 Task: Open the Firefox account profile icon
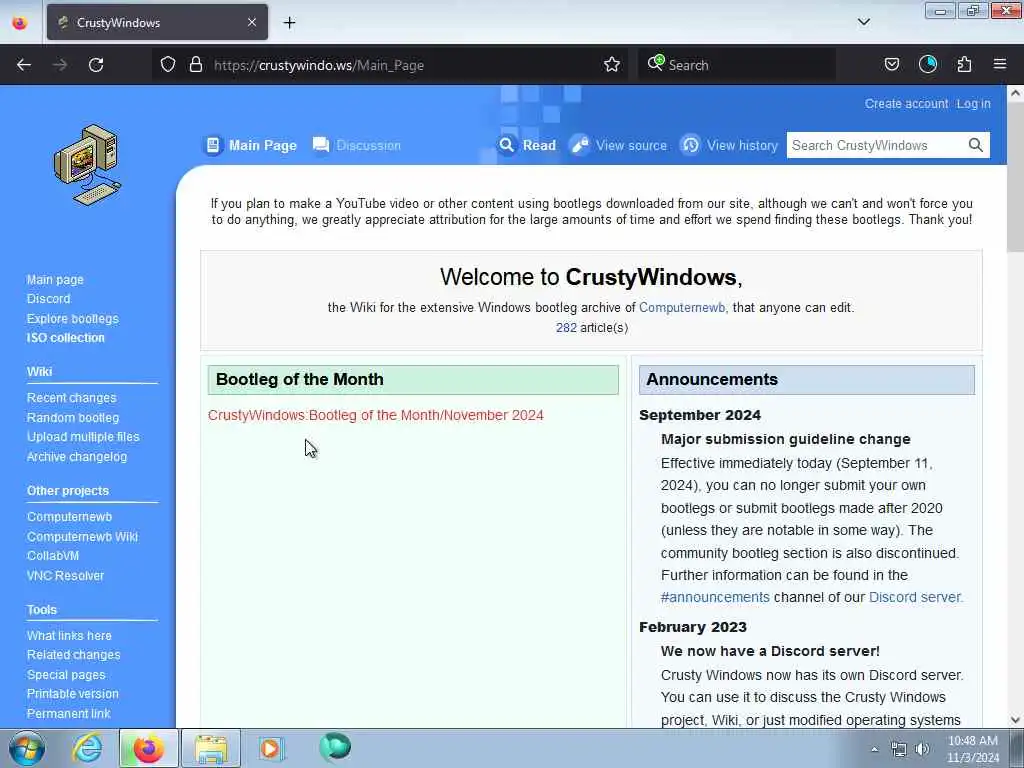click(928, 65)
